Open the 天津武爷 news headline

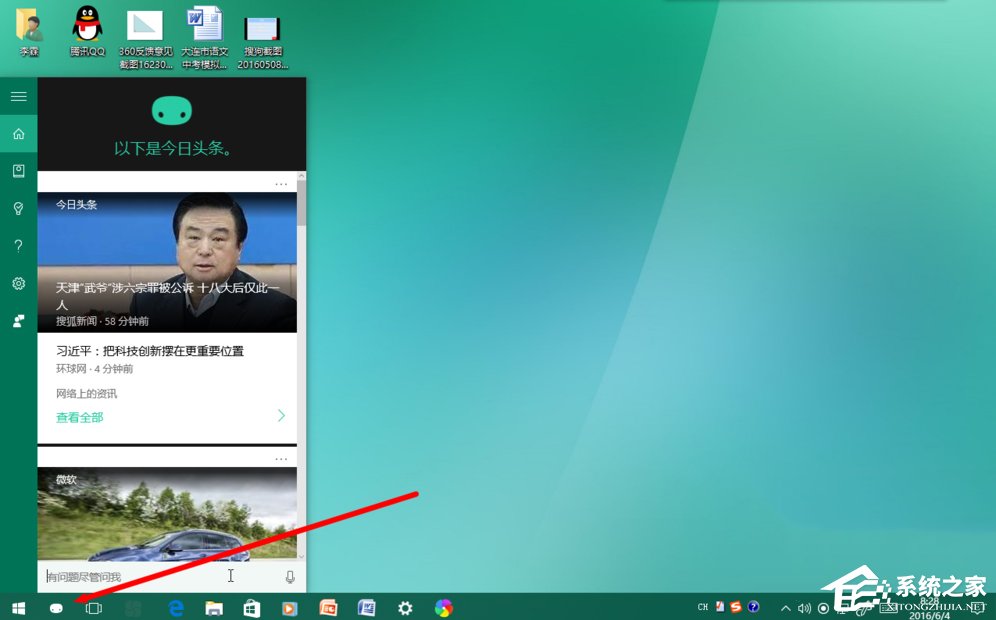168,290
